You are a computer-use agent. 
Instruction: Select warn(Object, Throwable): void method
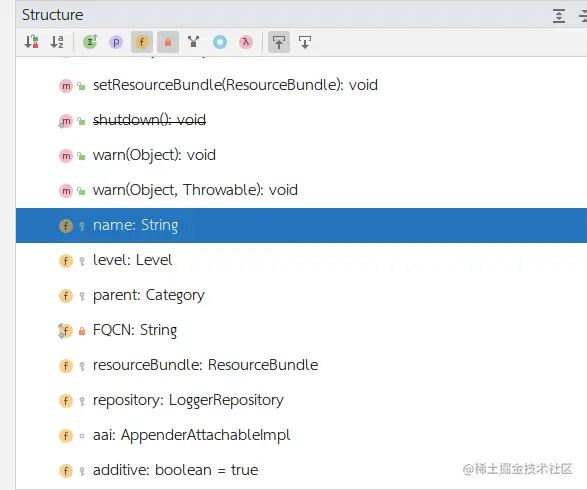coord(301,190)
